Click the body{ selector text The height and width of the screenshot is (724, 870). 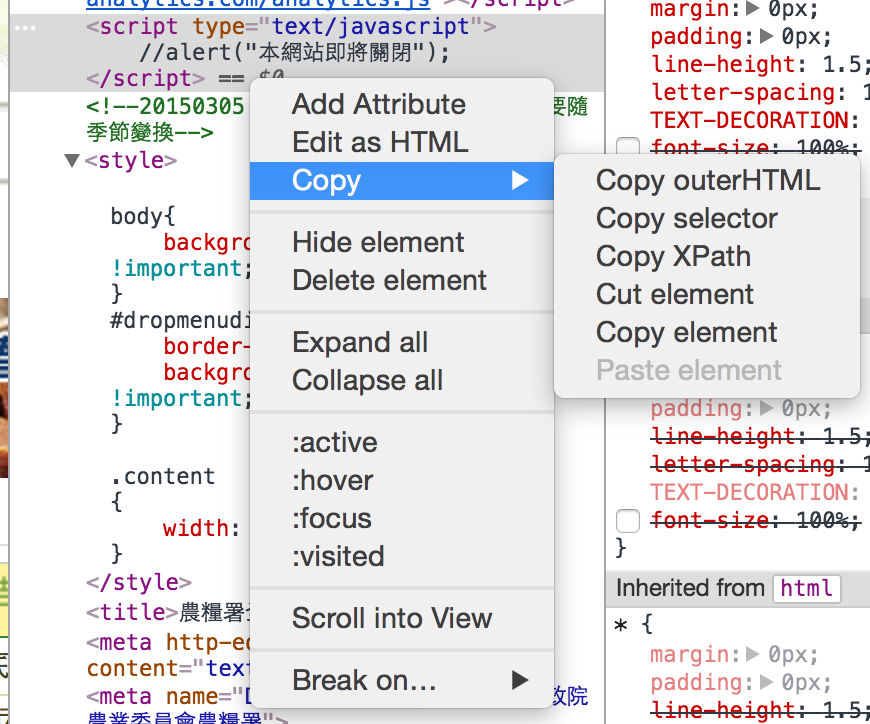point(143,216)
